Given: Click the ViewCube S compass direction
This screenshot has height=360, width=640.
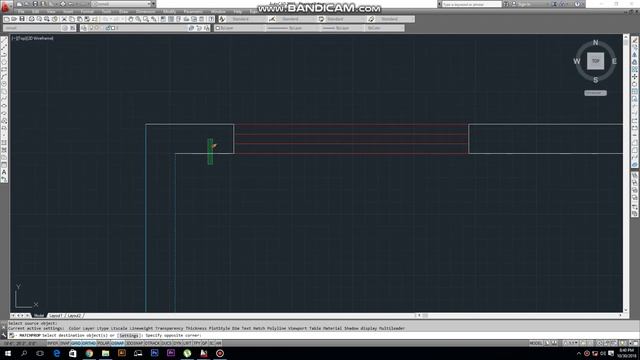Looking at the screenshot, I should tap(596, 80).
